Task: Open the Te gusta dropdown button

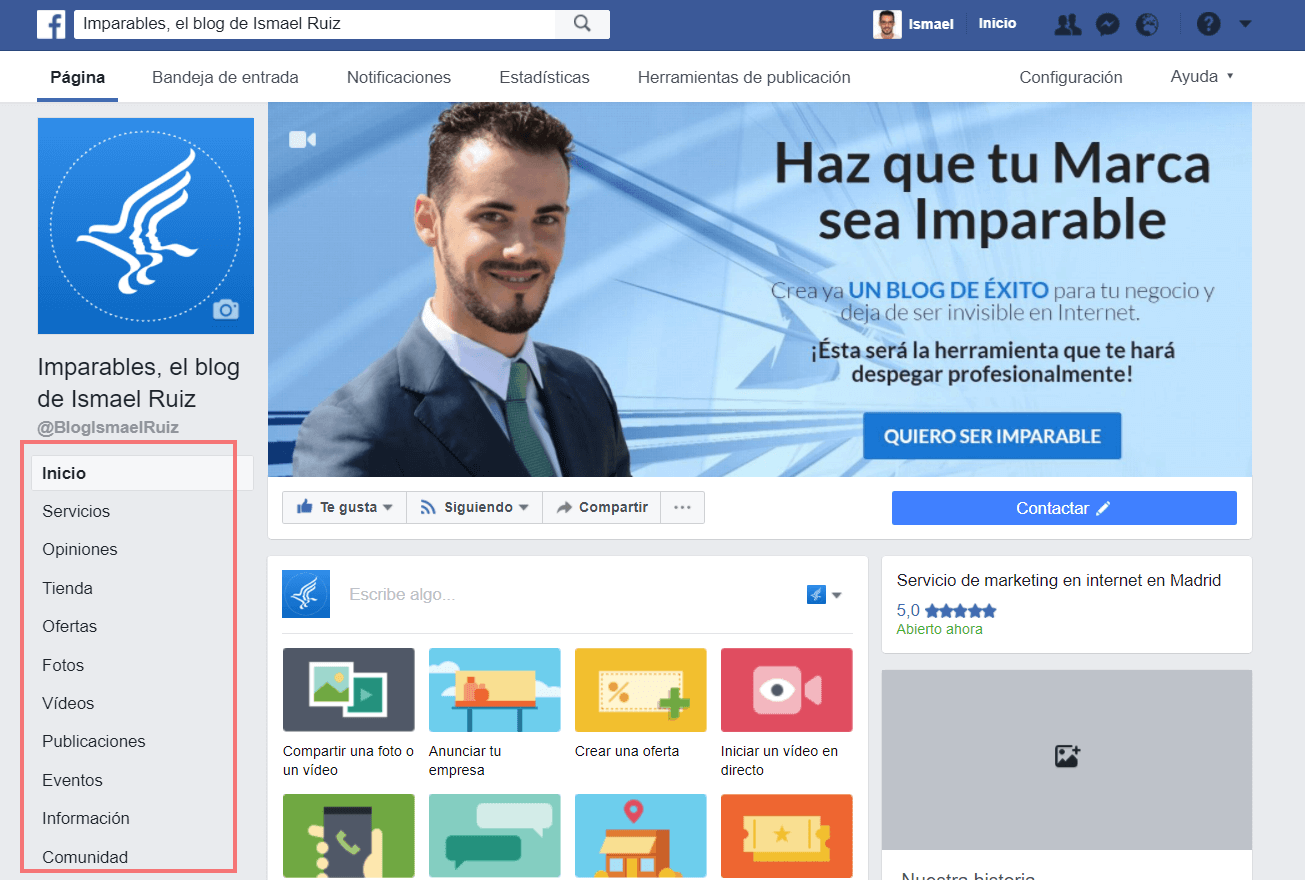Action: point(344,507)
